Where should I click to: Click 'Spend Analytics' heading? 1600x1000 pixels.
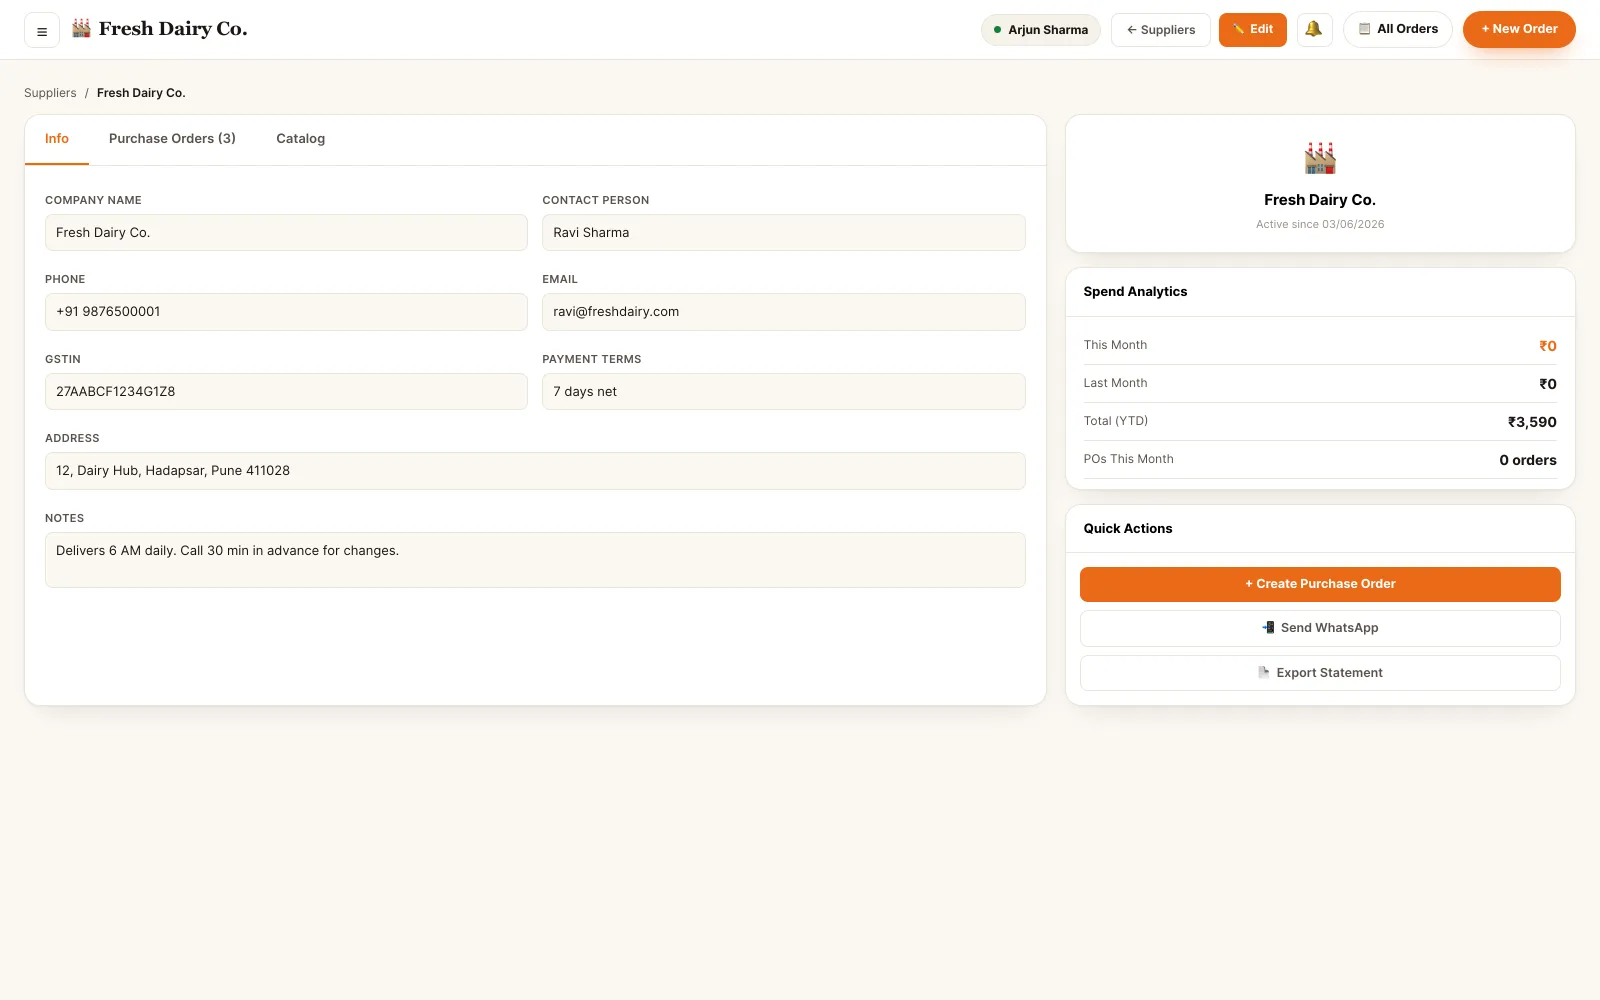[1135, 292]
